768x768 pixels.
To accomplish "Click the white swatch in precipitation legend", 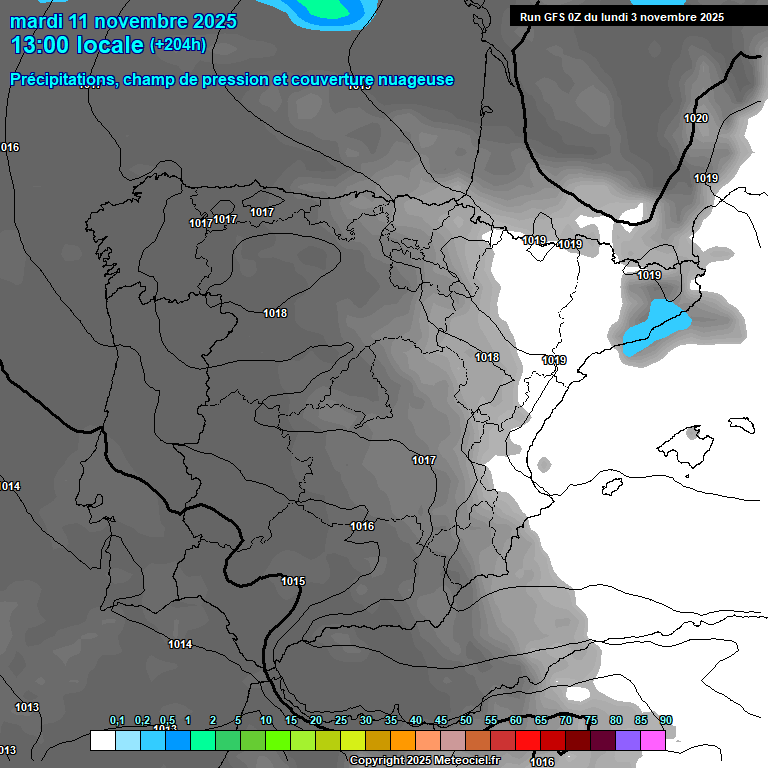I will tap(102, 741).
